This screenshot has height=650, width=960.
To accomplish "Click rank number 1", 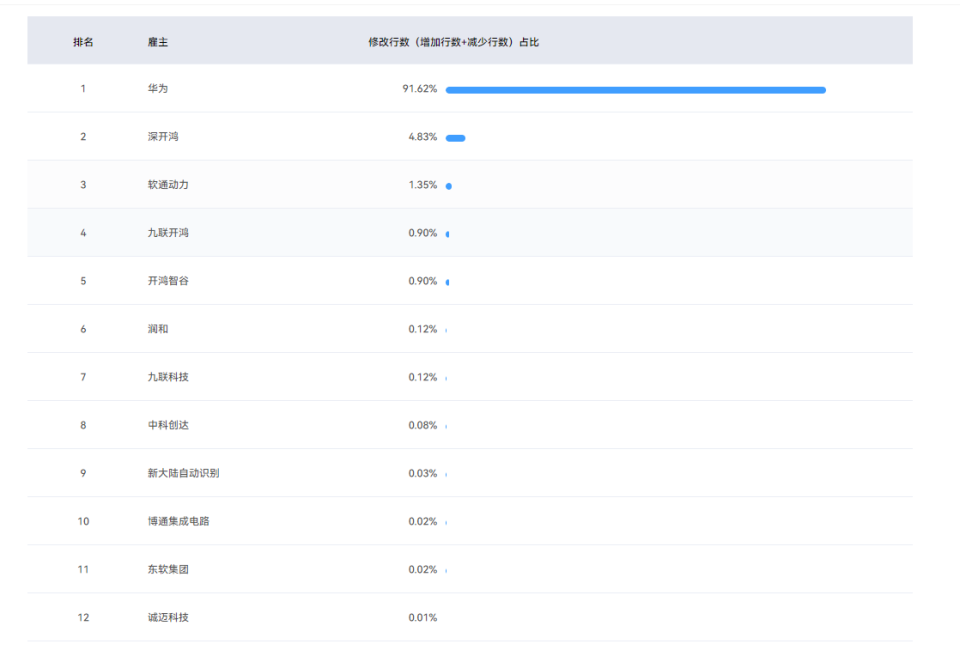I will [83, 89].
